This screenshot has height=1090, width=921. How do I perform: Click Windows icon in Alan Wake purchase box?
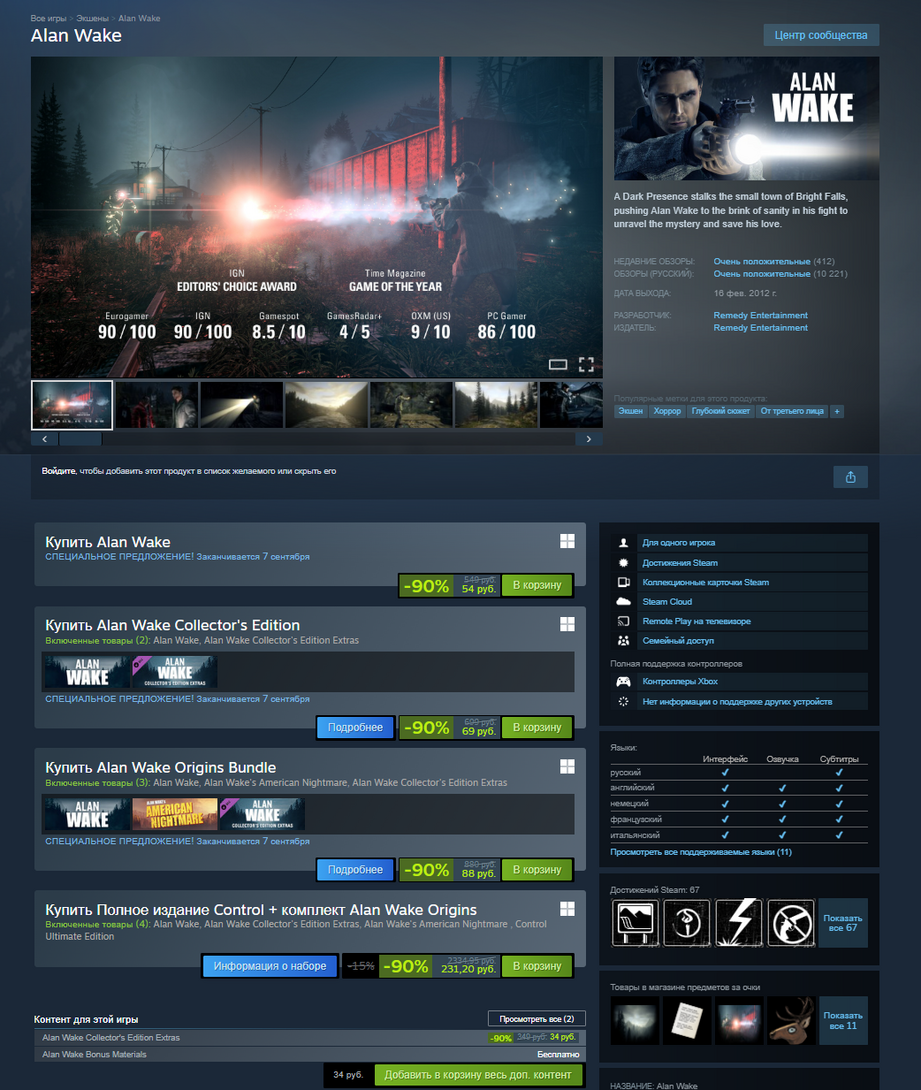[x=567, y=542]
